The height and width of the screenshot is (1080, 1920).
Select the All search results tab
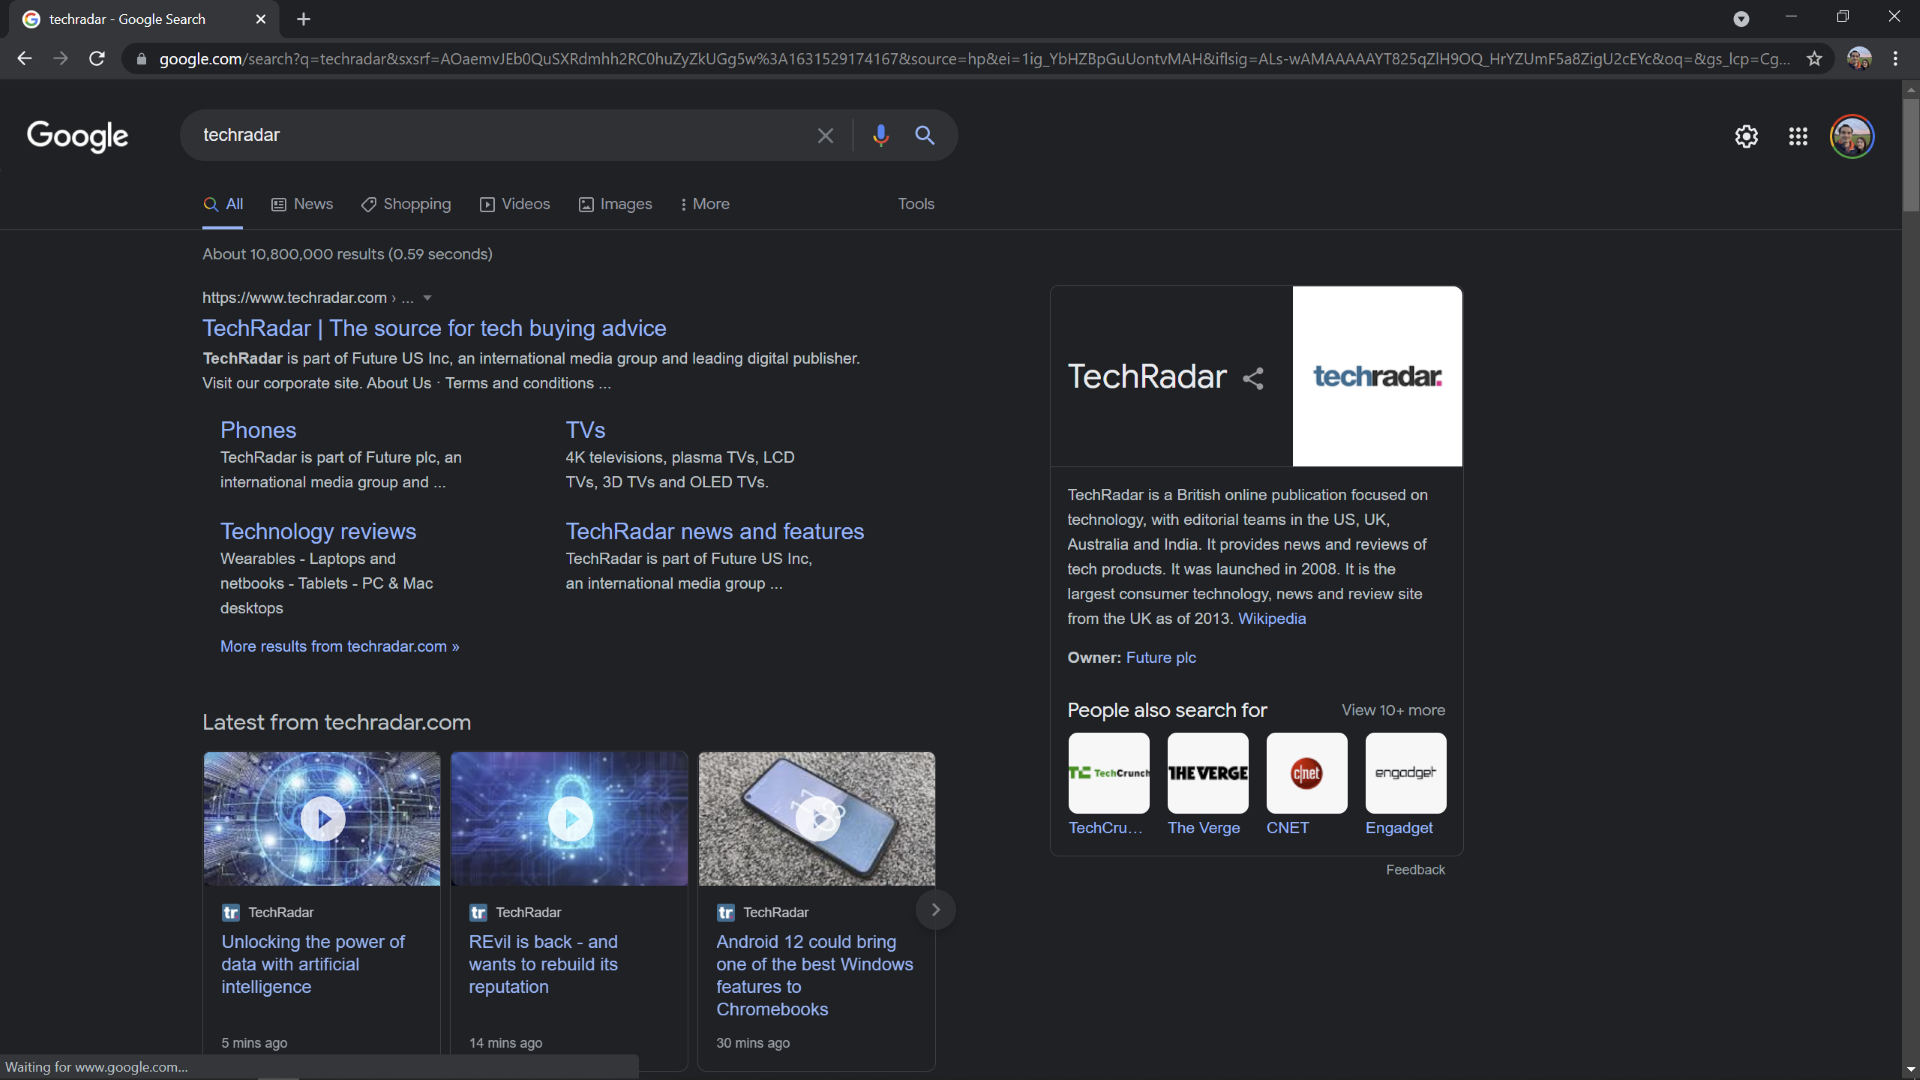coord(223,204)
